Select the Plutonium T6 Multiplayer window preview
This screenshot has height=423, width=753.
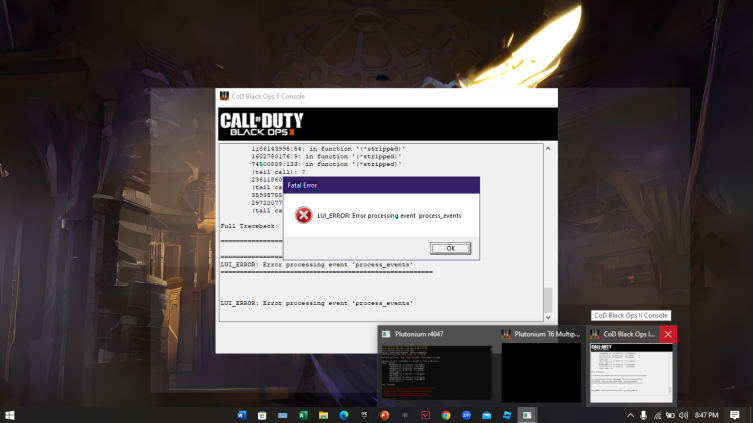541,373
